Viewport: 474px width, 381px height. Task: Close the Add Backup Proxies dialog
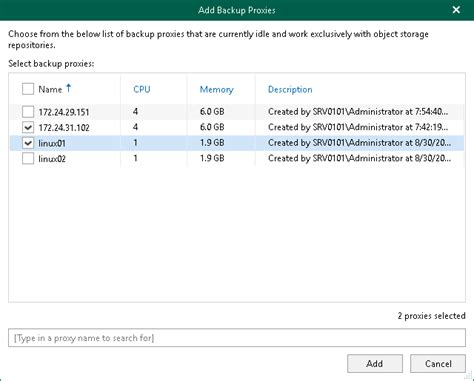(456, 10)
